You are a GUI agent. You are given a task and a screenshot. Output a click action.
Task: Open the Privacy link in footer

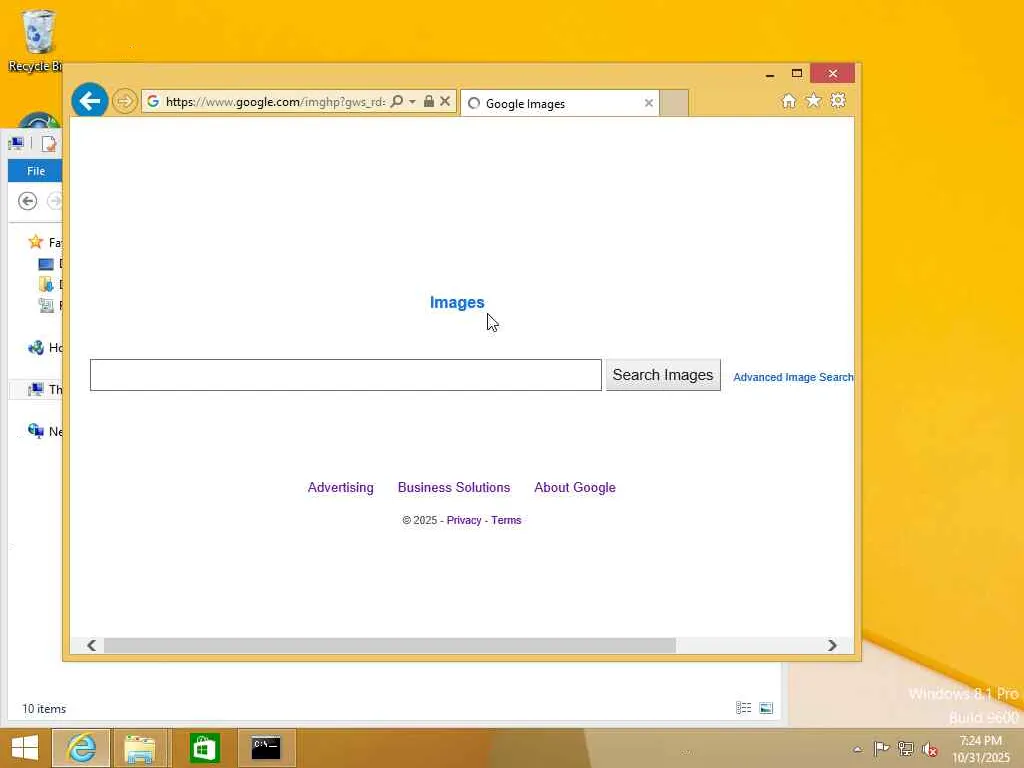pos(464,520)
